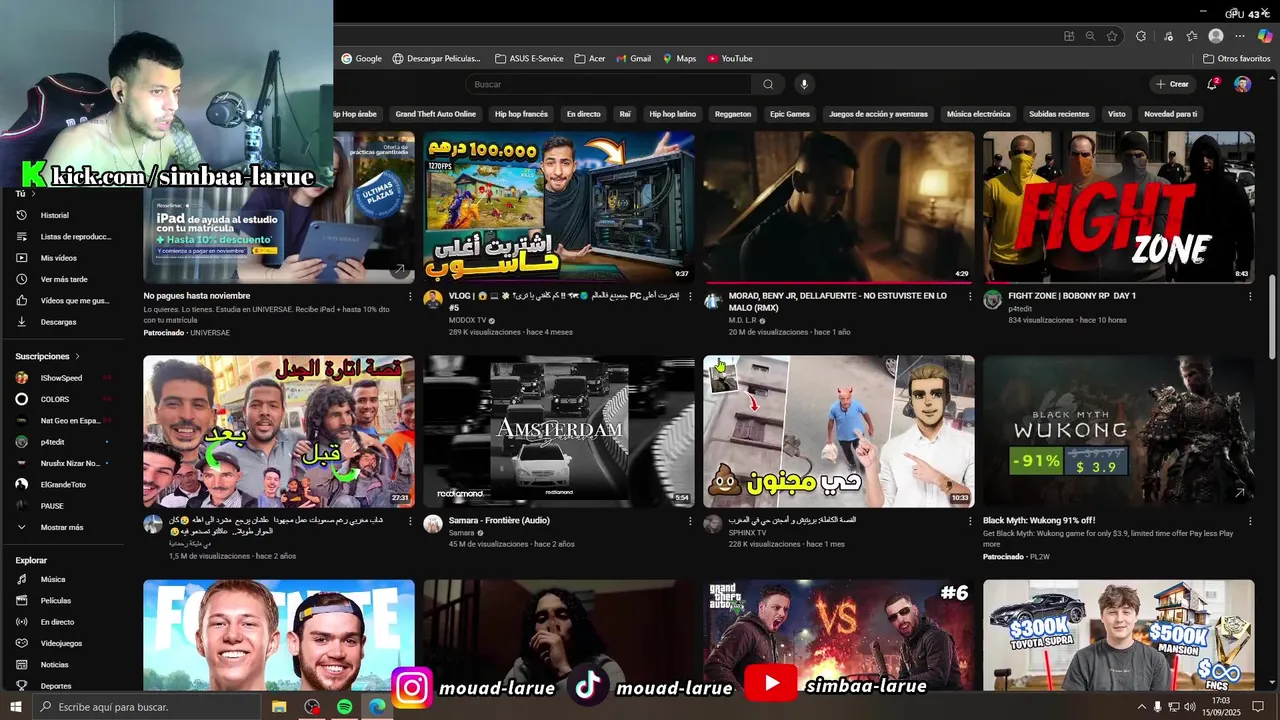Open options menu for Samara Frontière video
Image resolution: width=1280 pixels, height=720 pixels.
pyautogui.click(x=690, y=520)
